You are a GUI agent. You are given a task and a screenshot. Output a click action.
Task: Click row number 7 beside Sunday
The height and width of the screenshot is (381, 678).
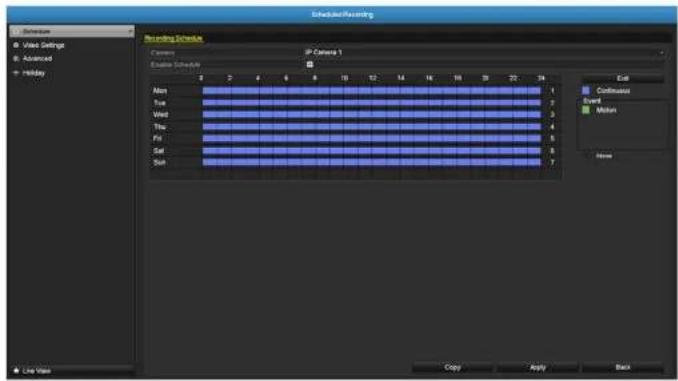click(552, 163)
